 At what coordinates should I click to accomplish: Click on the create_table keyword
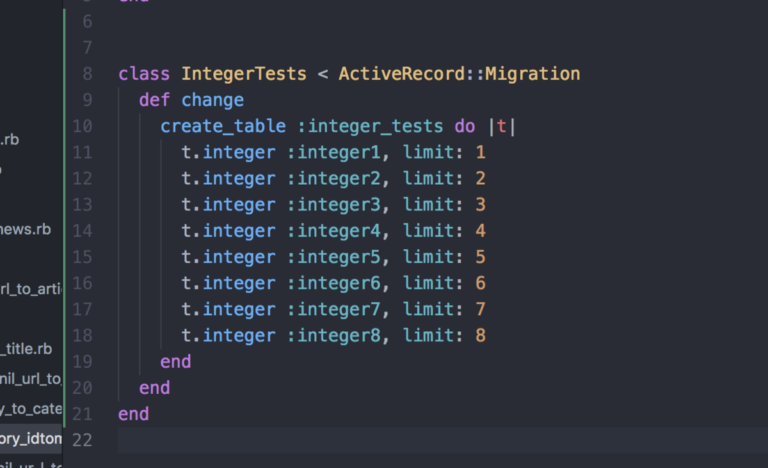tap(223, 126)
